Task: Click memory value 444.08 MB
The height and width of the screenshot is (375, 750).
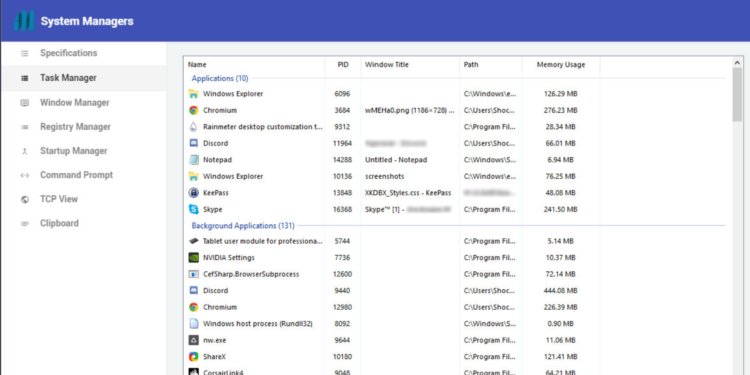Action: click(x=561, y=291)
